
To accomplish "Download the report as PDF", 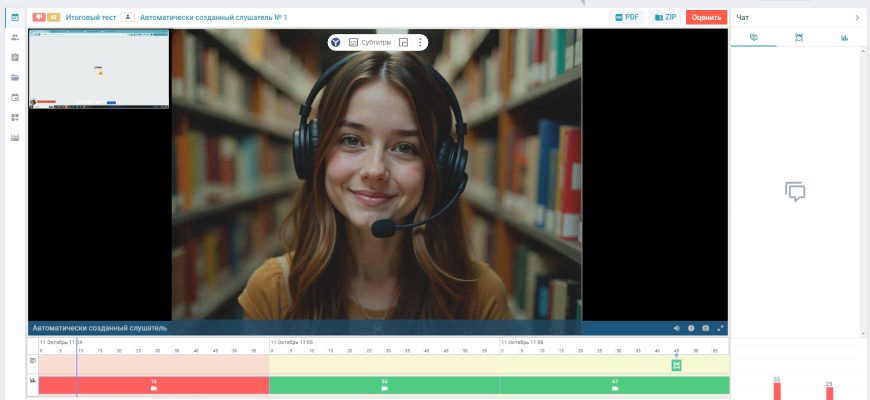I will click(627, 17).
